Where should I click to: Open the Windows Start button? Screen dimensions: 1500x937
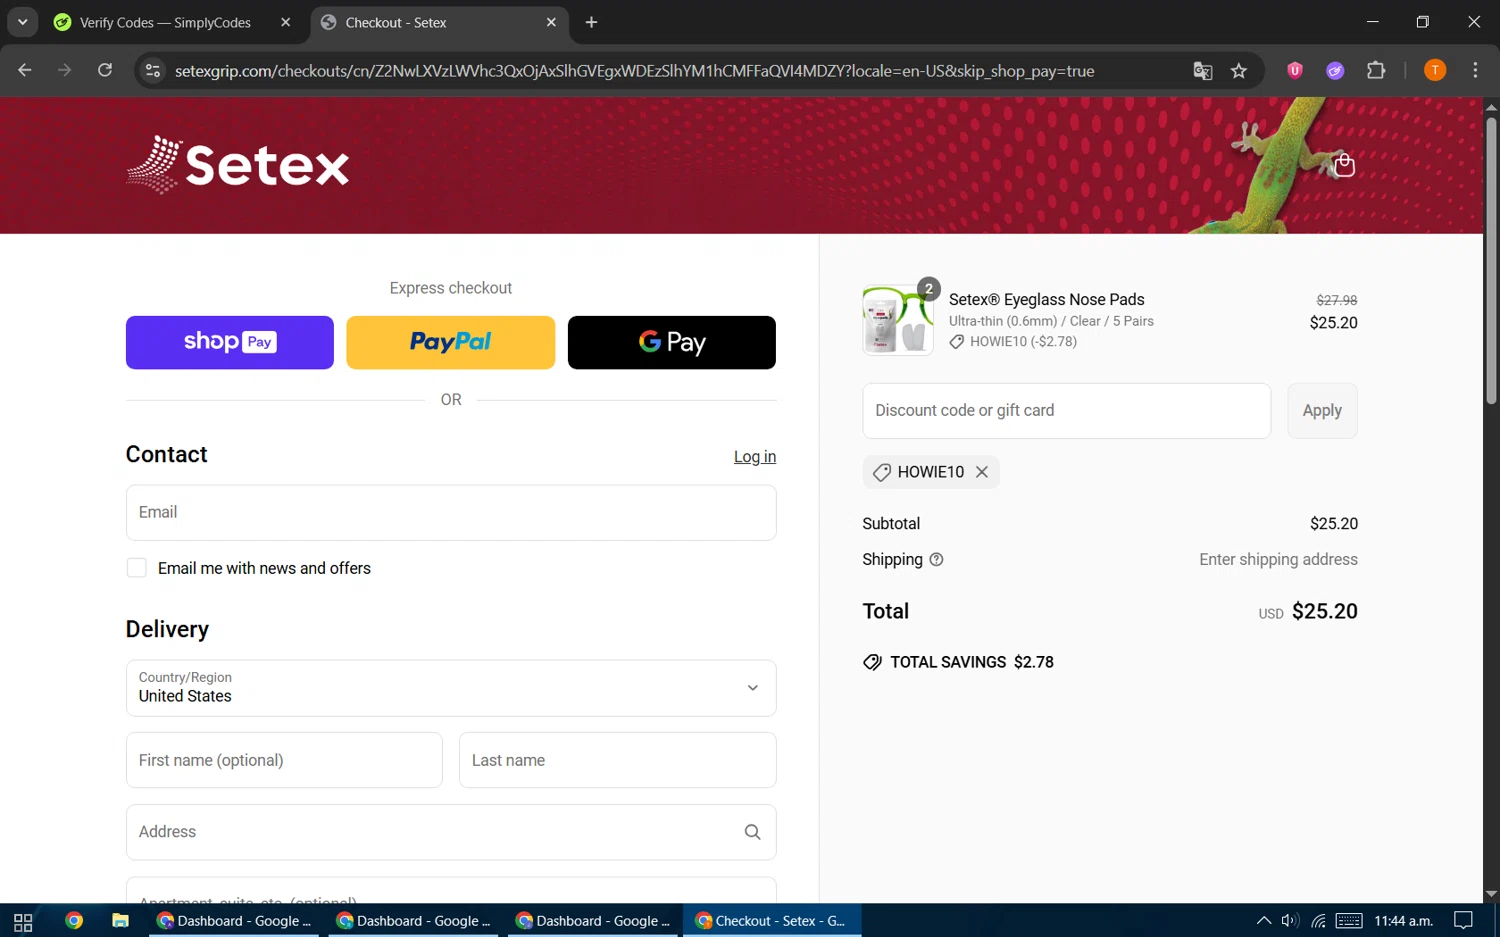pyautogui.click(x=23, y=921)
